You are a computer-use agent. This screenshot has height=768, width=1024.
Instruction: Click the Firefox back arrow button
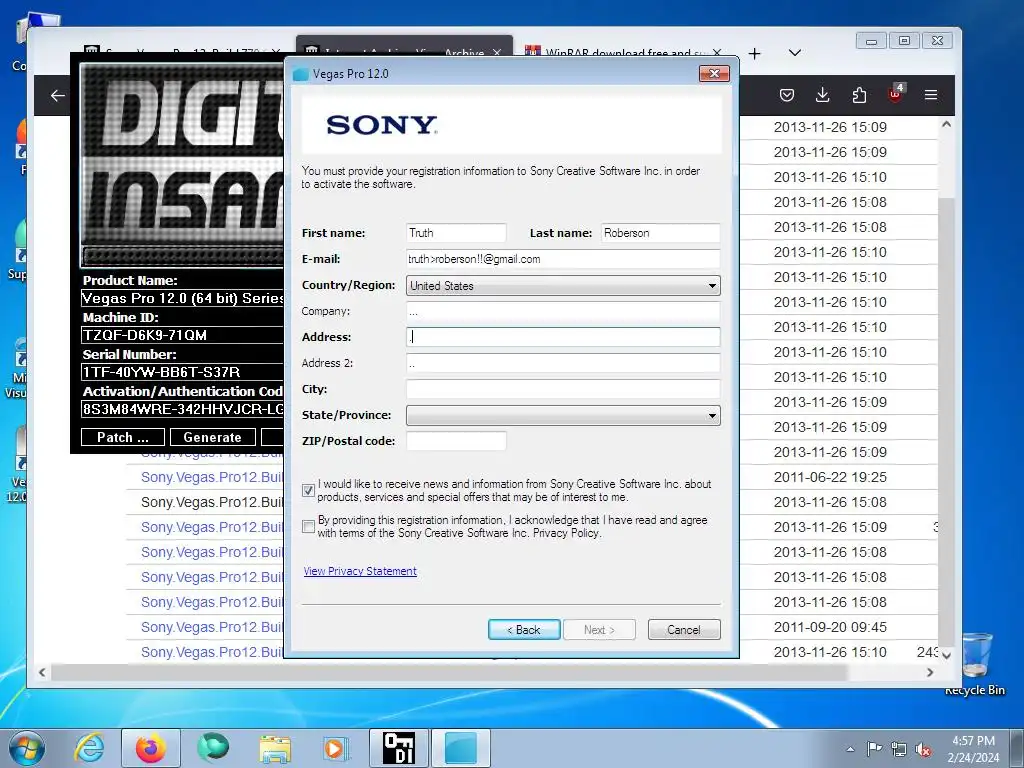pyautogui.click(x=57, y=96)
